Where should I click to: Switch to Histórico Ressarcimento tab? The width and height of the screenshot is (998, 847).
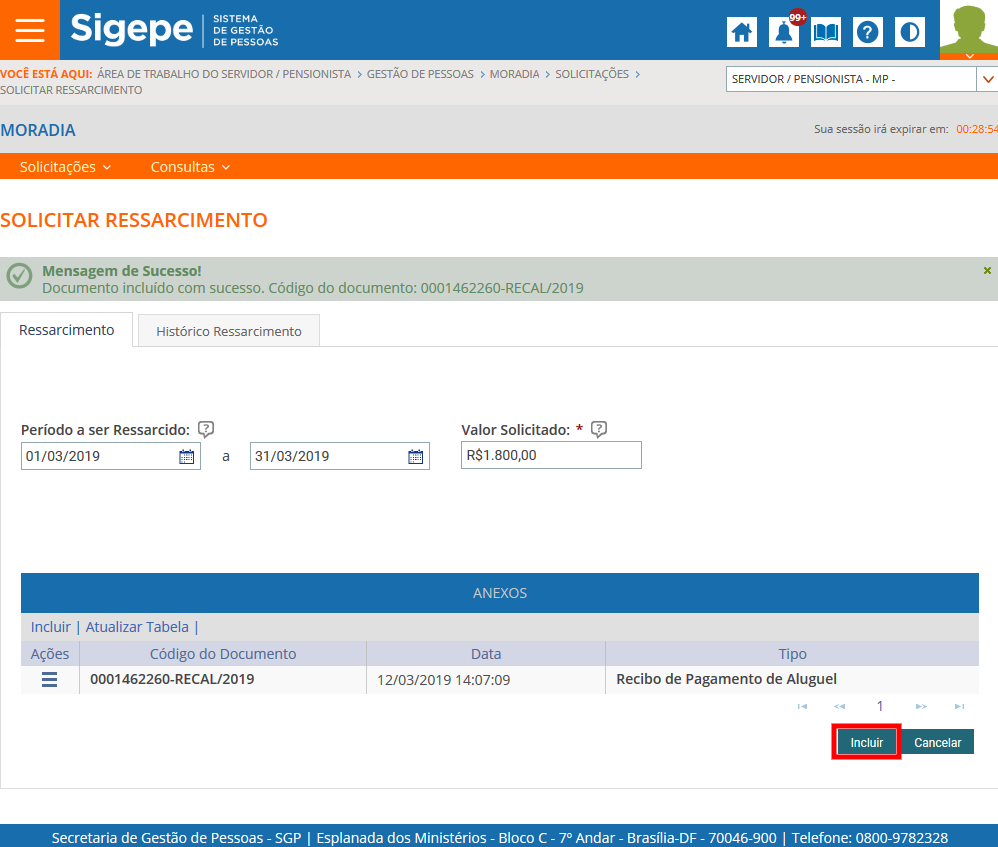pyautogui.click(x=228, y=331)
